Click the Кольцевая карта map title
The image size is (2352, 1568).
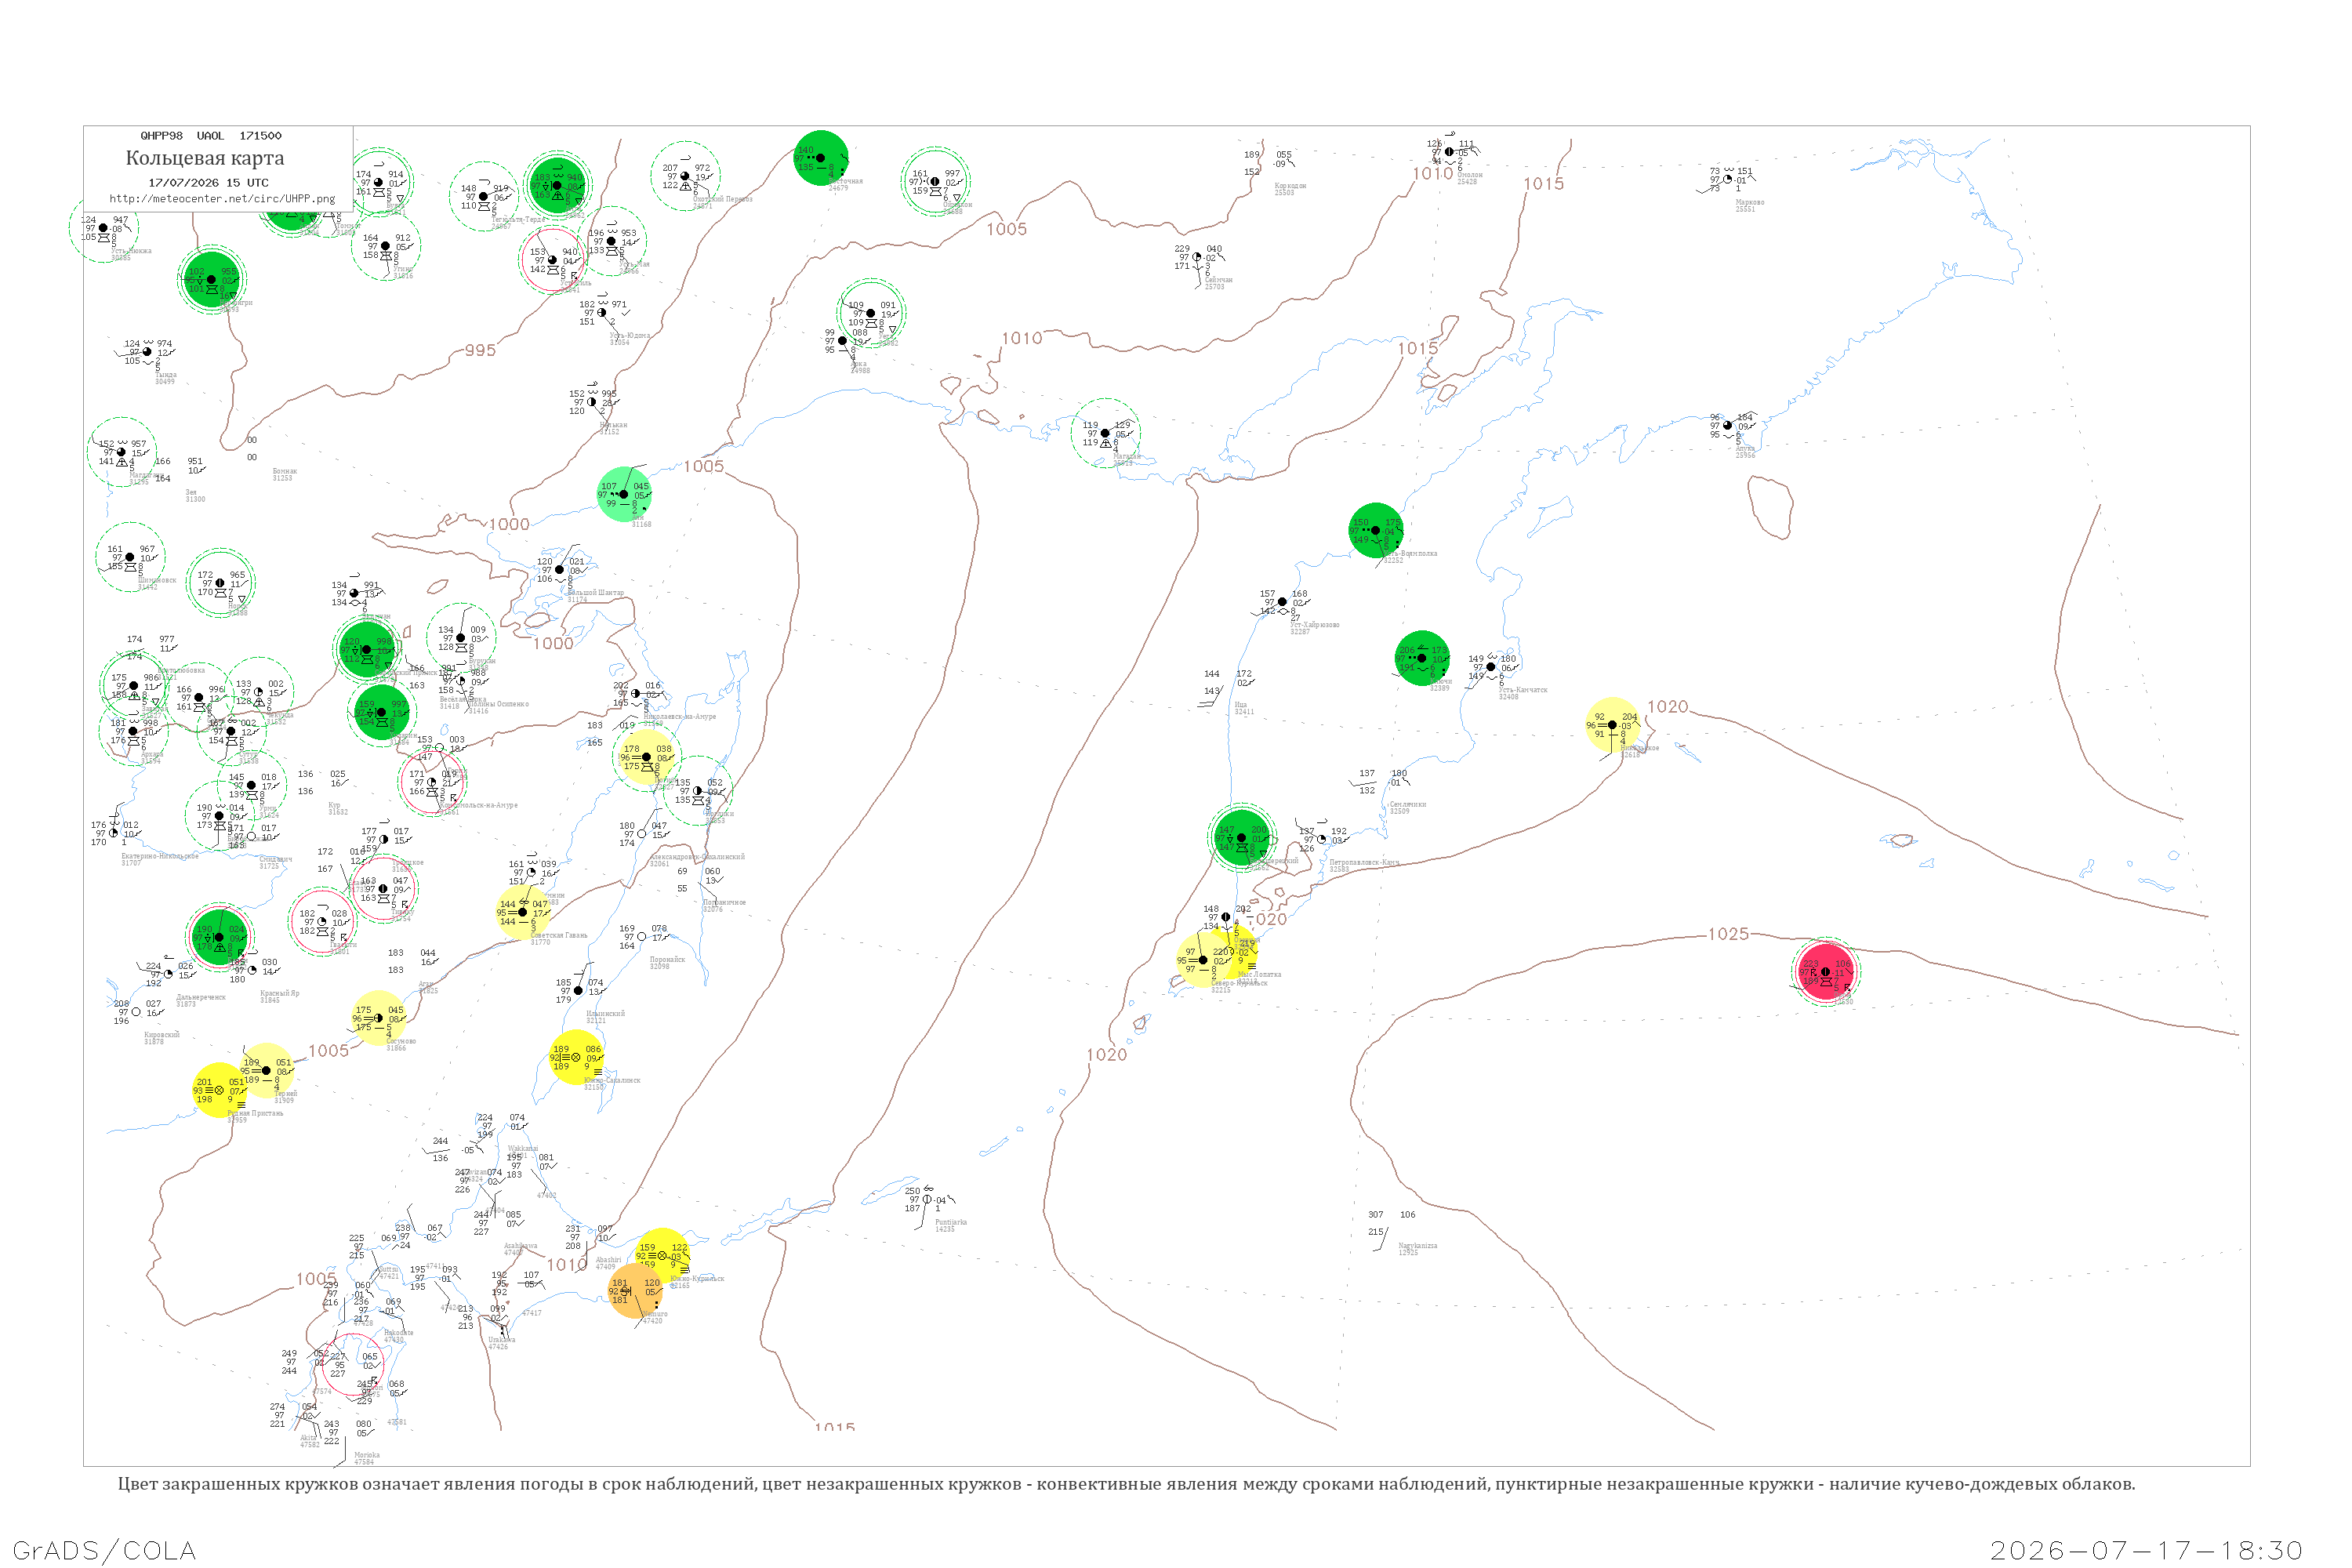[x=205, y=158]
